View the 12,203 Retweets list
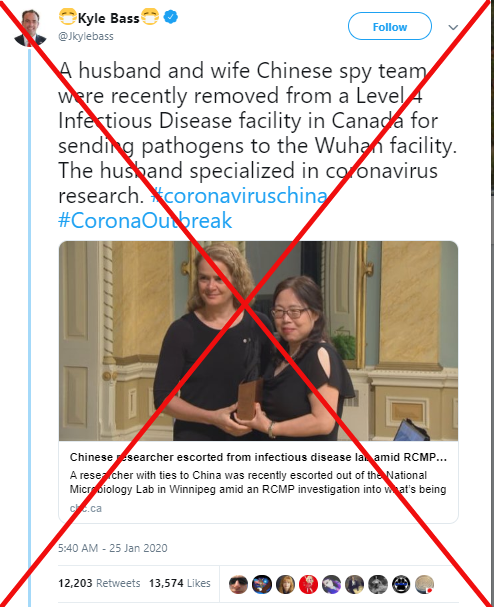Image resolution: width=494 pixels, height=607 pixels. pyautogui.click(x=99, y=583)
